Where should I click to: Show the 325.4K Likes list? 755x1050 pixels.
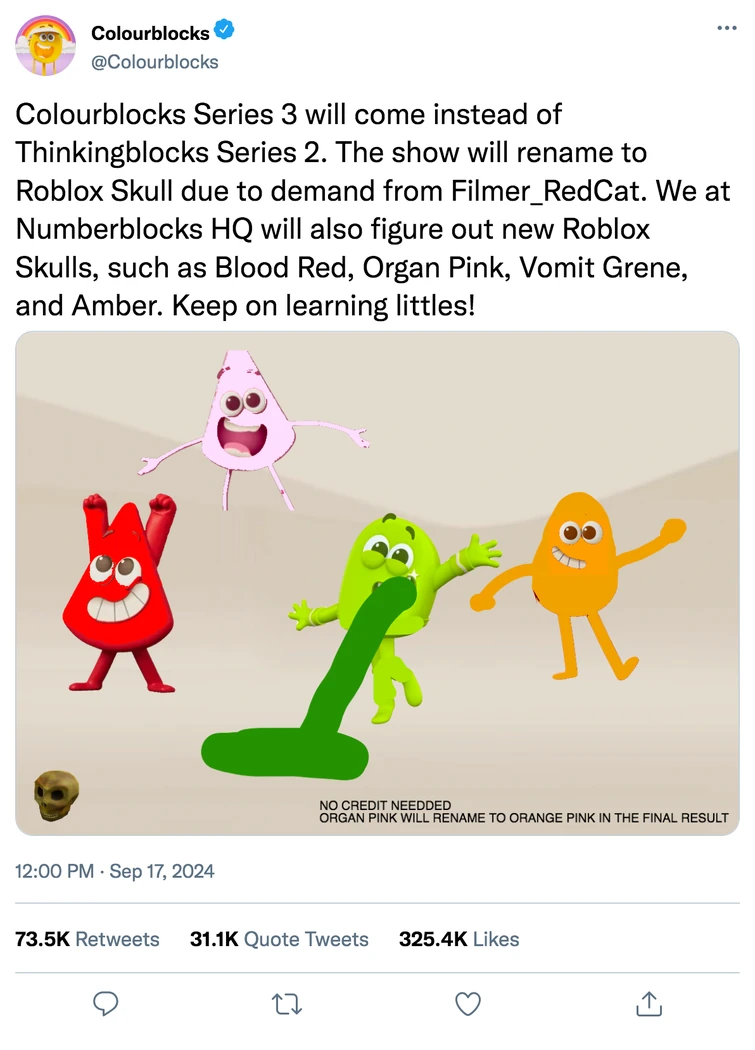click(x=459, y=939)
